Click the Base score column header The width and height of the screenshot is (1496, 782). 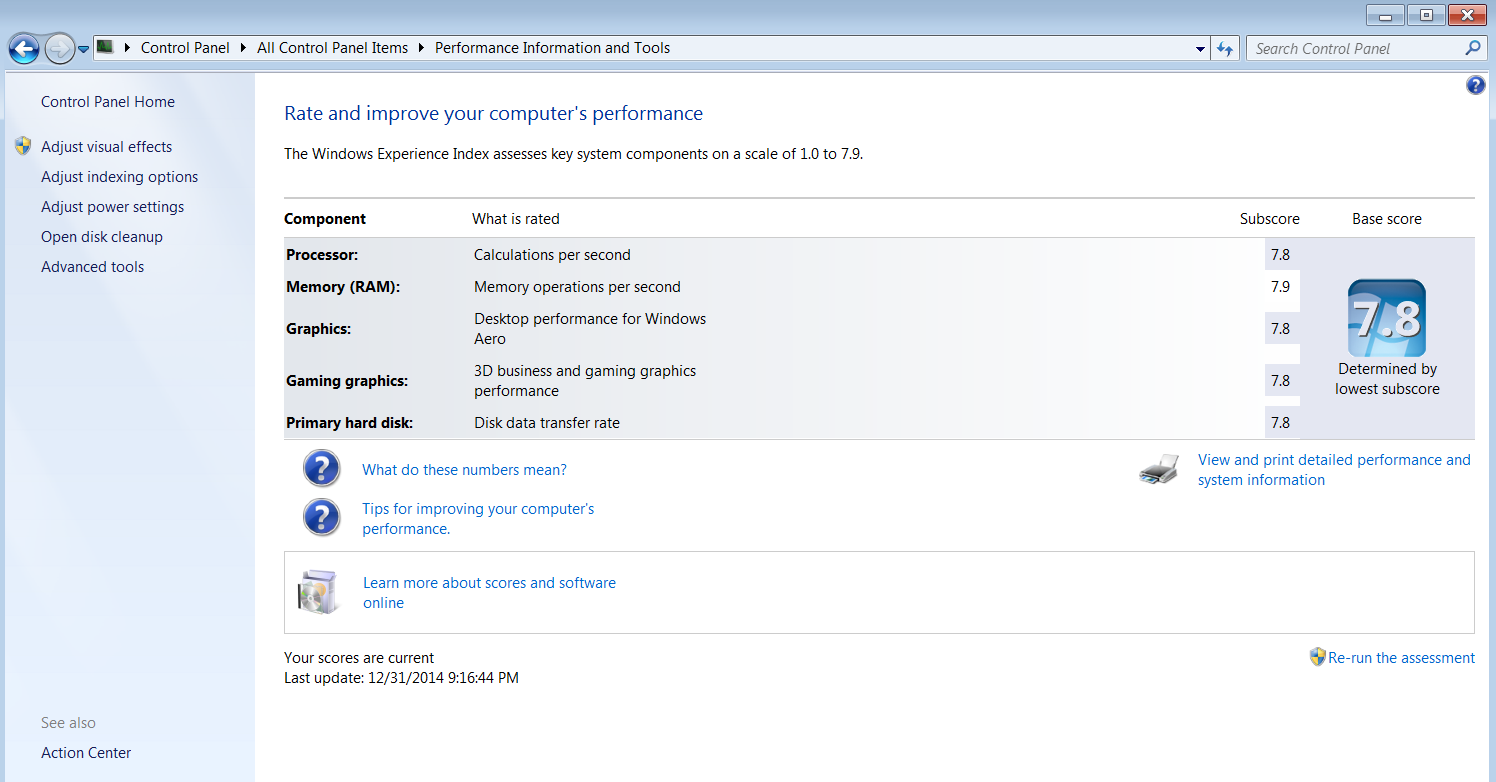pos(1387,219)
